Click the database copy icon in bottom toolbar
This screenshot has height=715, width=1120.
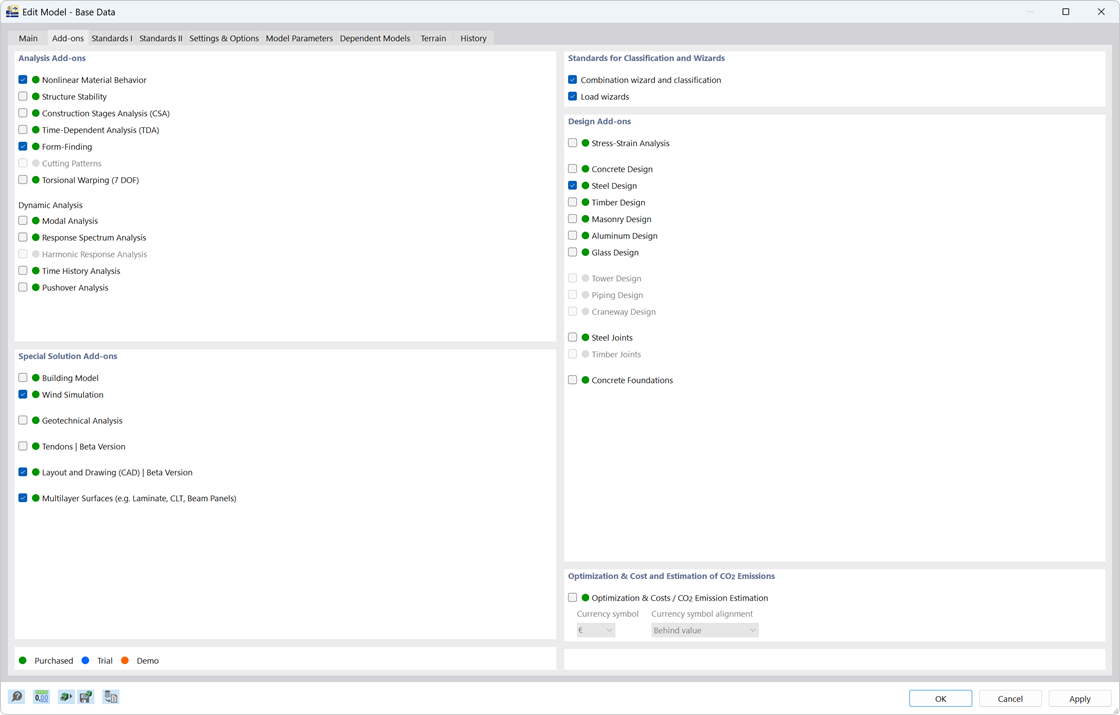coord(111,696)
